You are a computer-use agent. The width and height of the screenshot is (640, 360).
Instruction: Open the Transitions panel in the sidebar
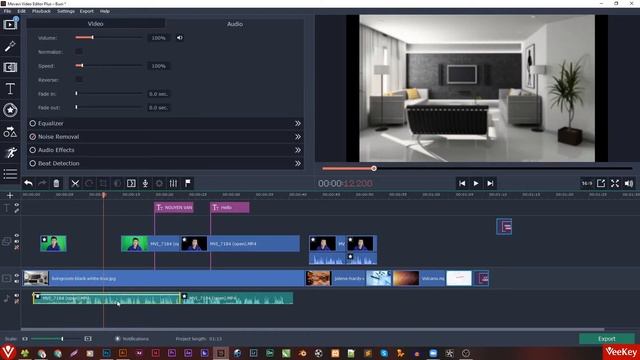click(10, 67)
